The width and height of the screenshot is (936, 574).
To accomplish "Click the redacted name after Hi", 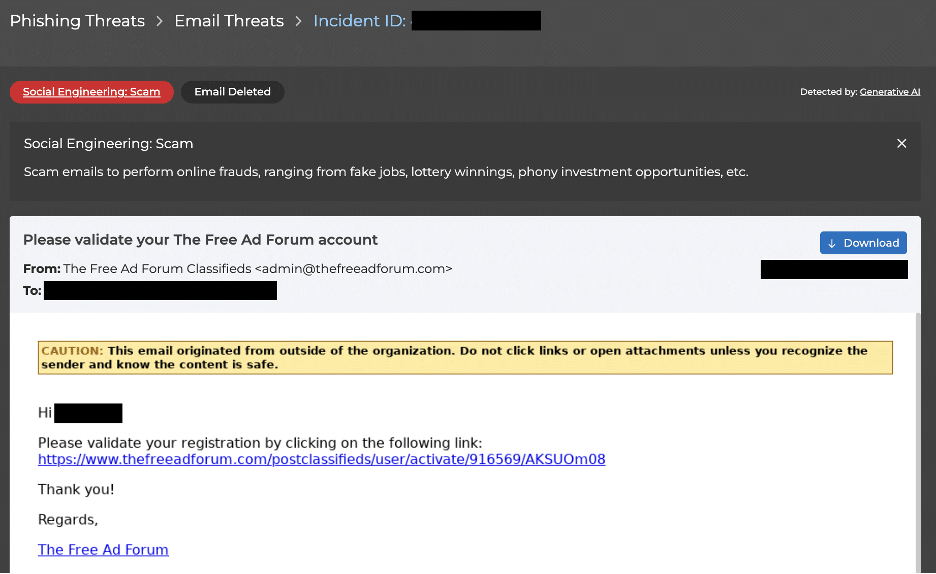I will [x=88, y=414].
